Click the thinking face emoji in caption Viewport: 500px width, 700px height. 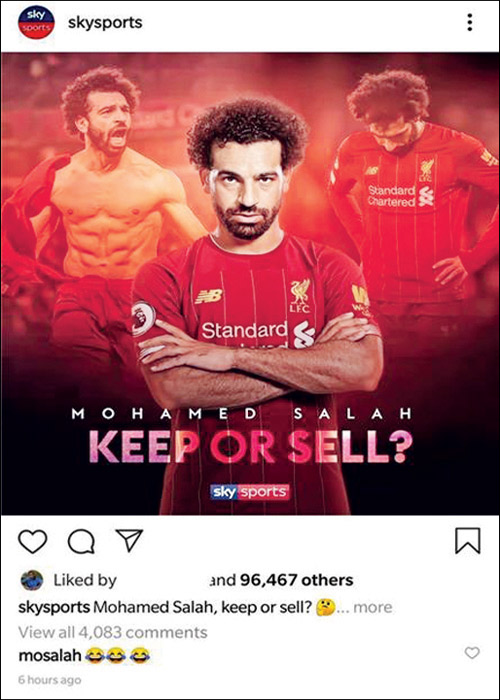[326, 607]
